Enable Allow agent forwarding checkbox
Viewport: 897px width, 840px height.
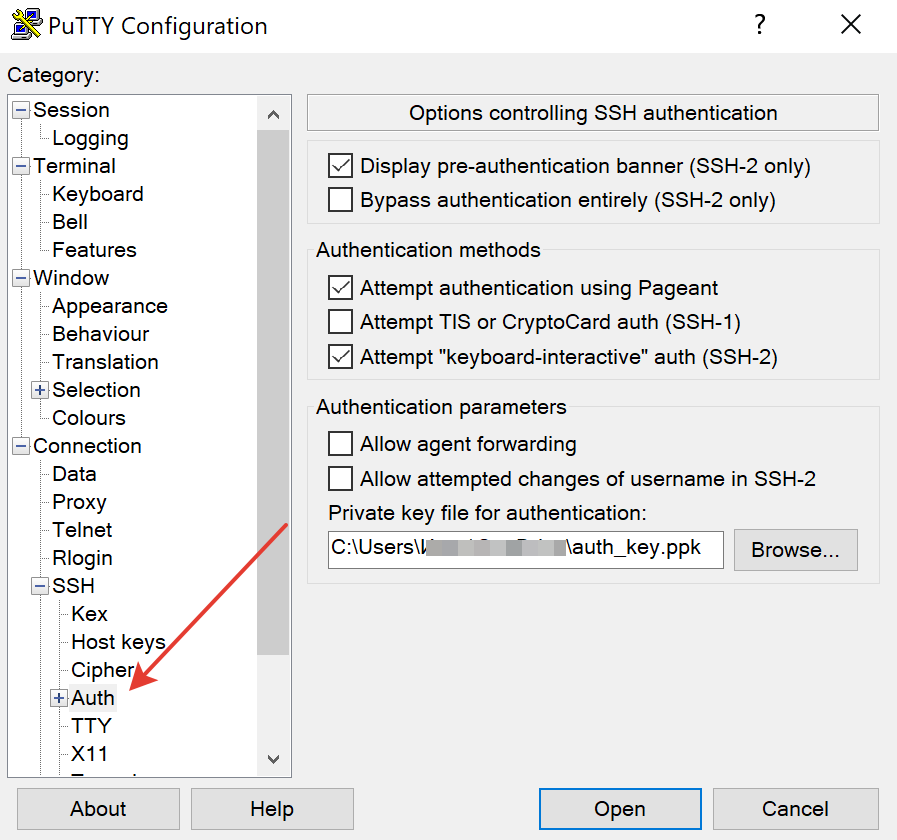tap(341, 444)
